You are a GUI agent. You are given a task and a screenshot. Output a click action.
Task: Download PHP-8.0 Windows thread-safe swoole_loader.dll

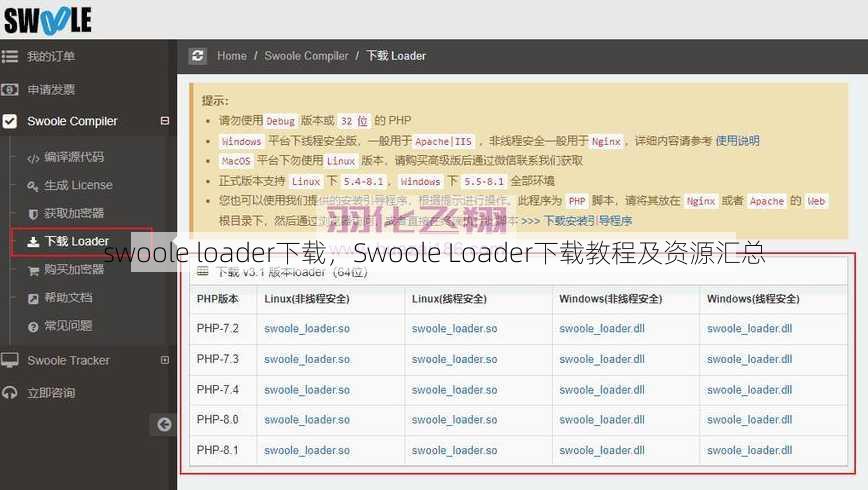(750, 420)
